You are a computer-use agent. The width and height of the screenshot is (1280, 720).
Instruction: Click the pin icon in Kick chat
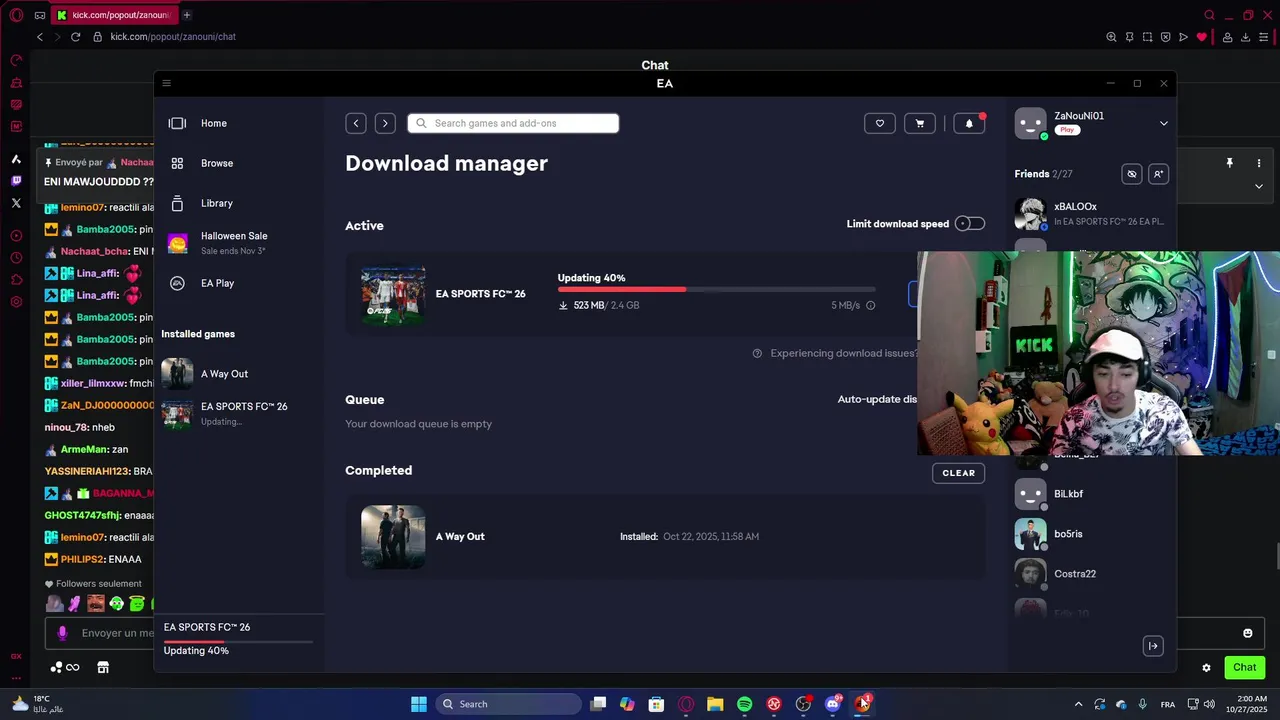[x=1230, y=163]
